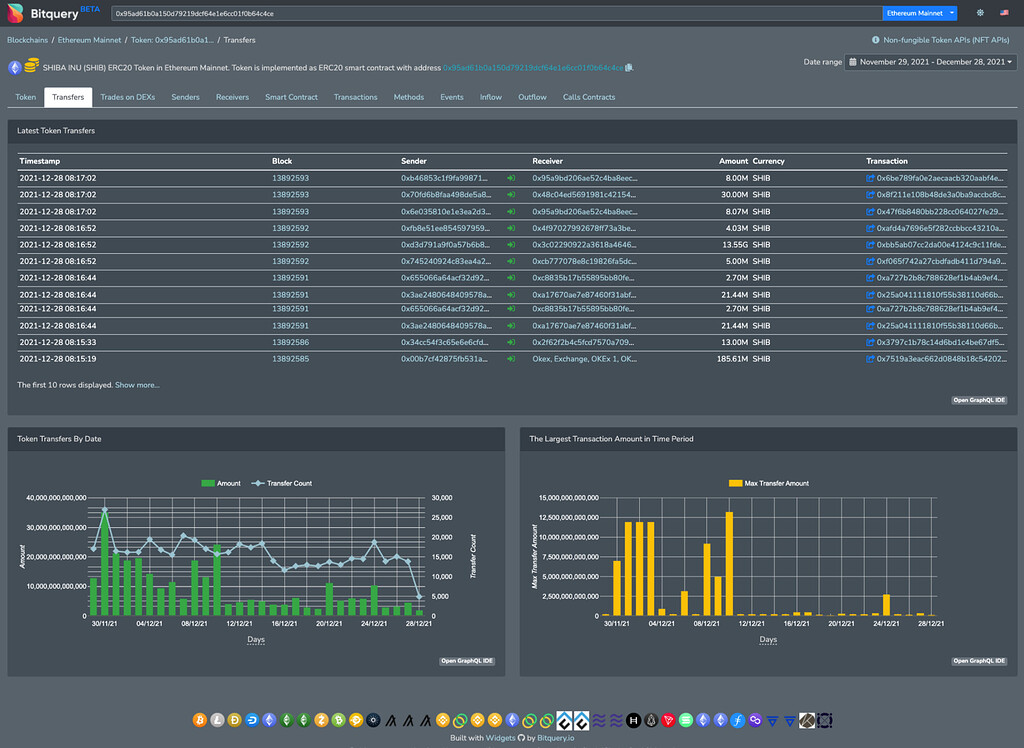Open the US flag language selector

pos(1003,14)
